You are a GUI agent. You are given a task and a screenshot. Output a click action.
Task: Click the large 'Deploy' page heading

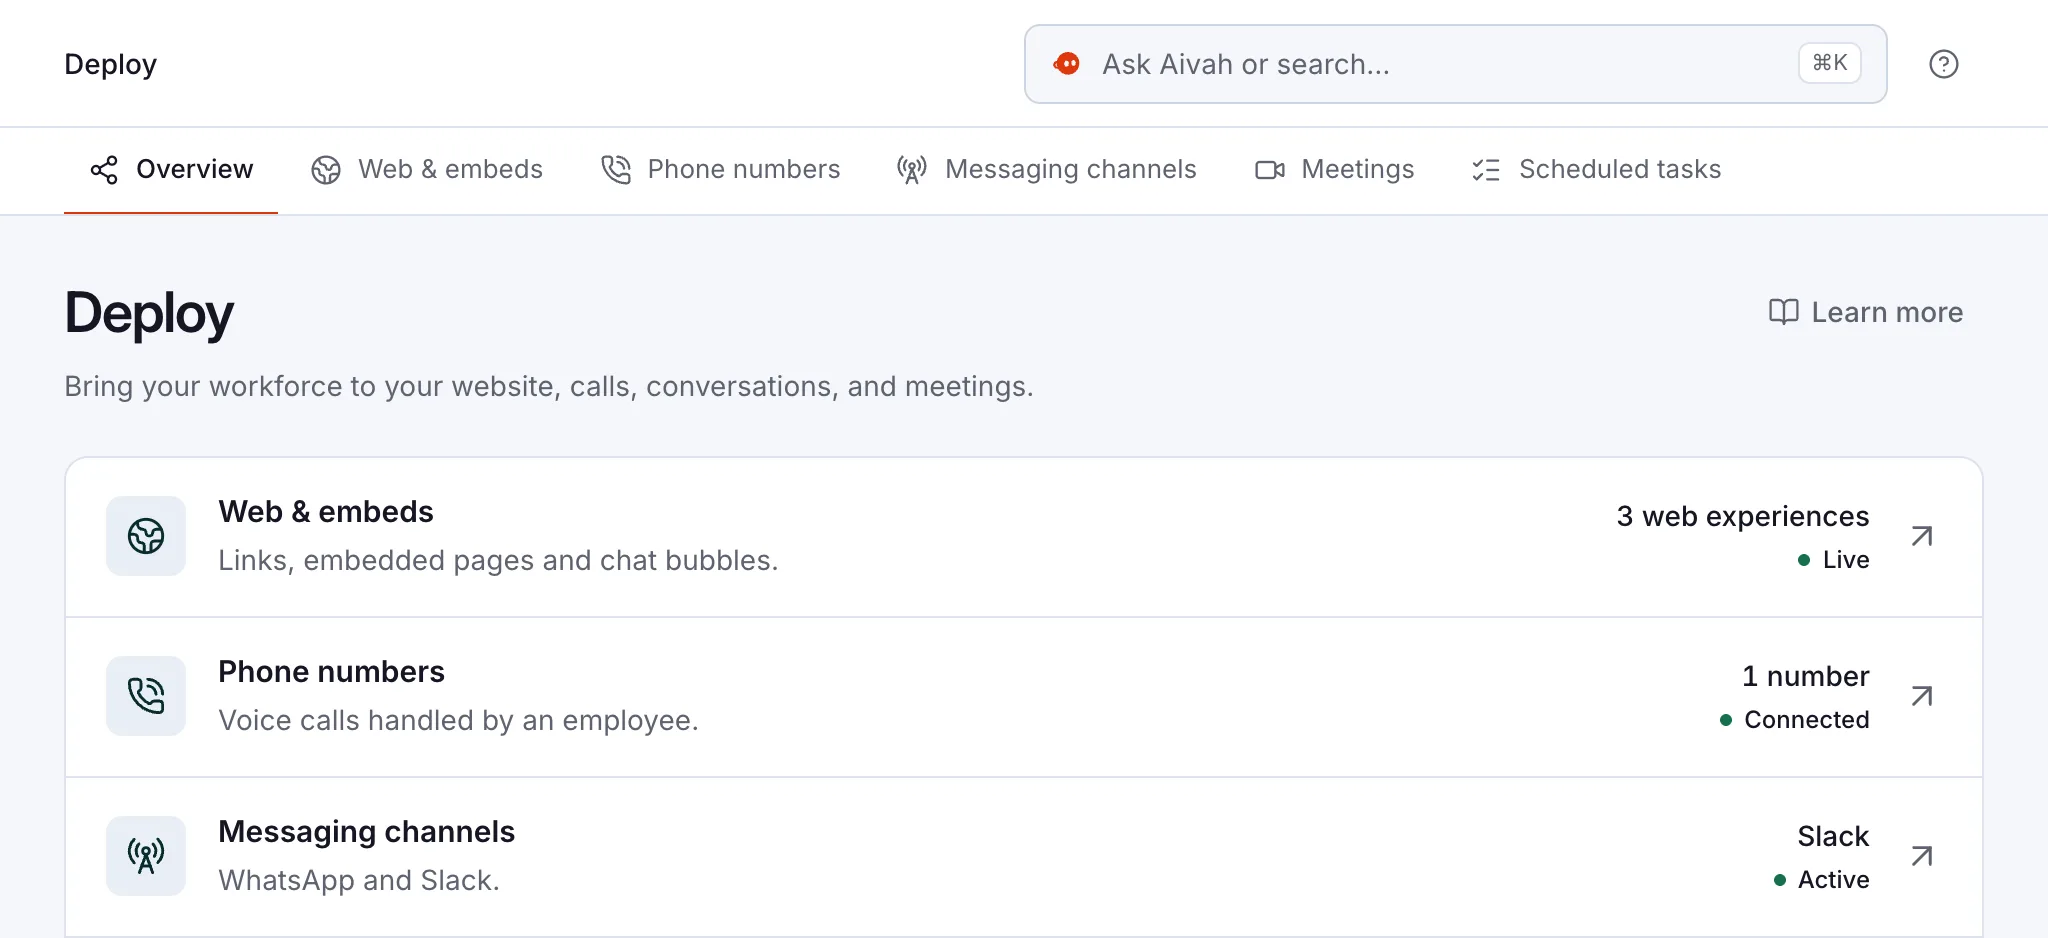pos(149,314)
